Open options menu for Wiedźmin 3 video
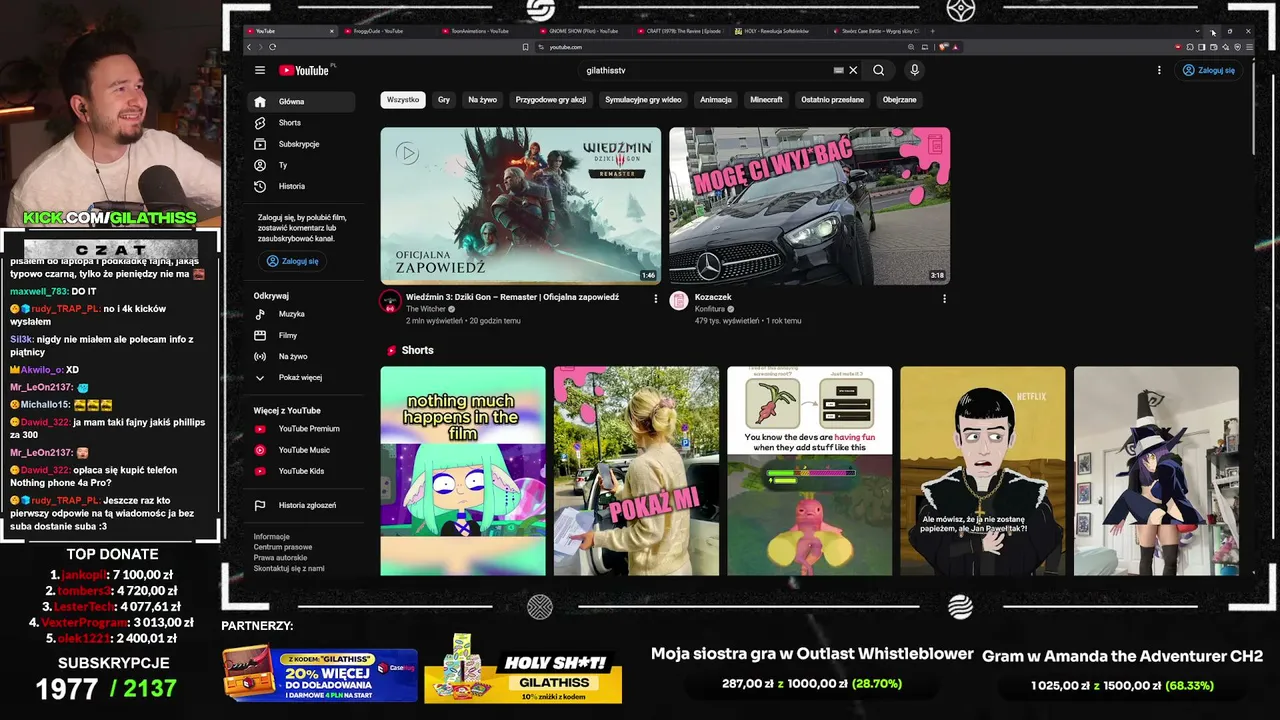Image resolution: width=1280 pixels, height=720 pixels. click(x=656, y=298)
